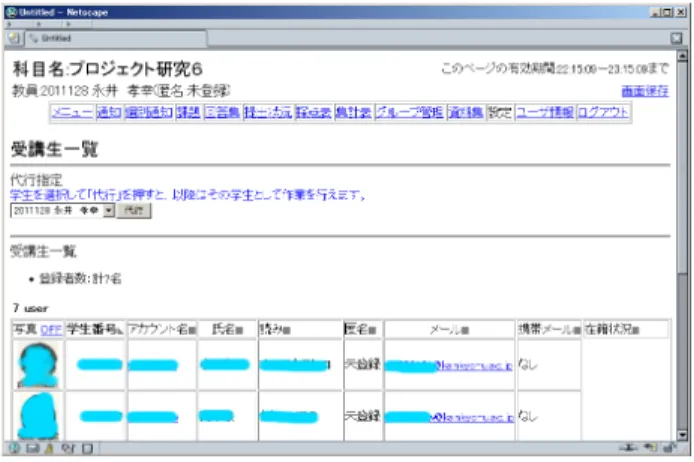The image size is (694, 462).
Task: Click the 科目名:プロジェクト研究6 title
Action: (x=108, y=69)
